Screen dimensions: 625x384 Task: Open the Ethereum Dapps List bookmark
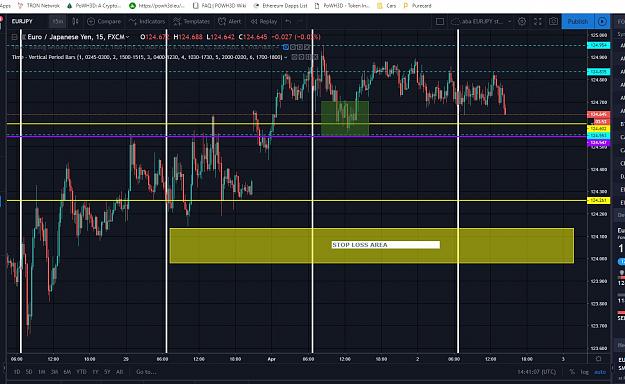(x=281, y=6)
